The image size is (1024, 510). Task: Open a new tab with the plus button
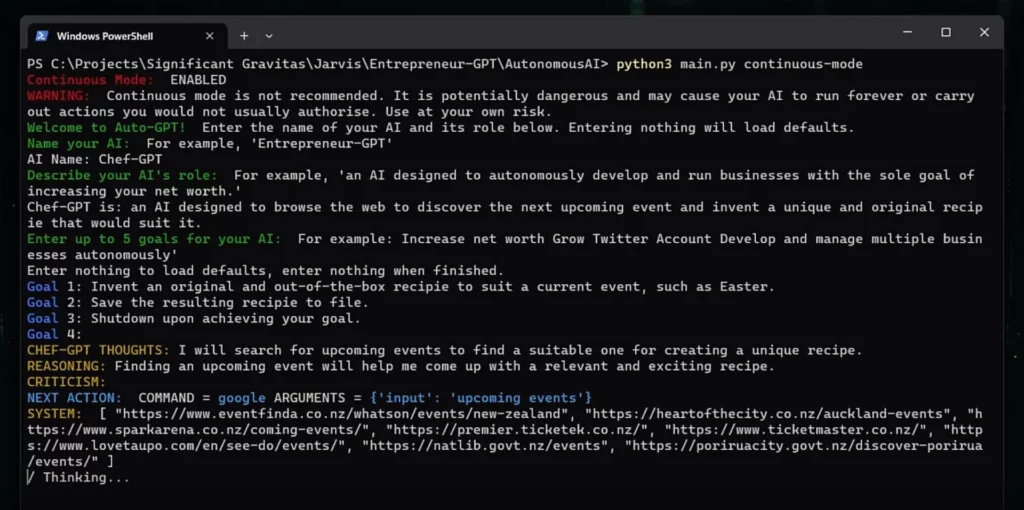tap(244, 36)
